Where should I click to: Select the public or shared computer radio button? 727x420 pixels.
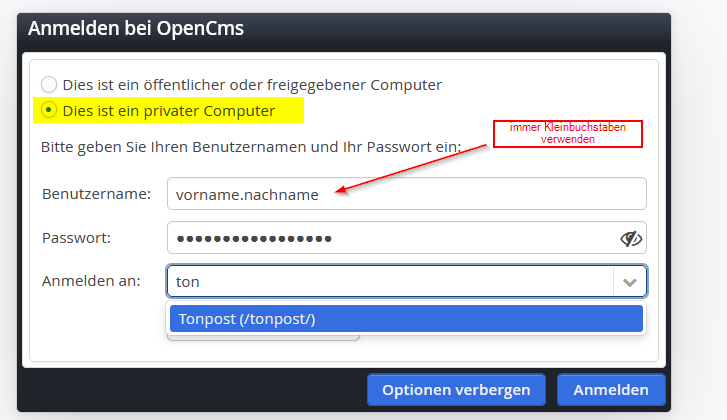point(49,85)
